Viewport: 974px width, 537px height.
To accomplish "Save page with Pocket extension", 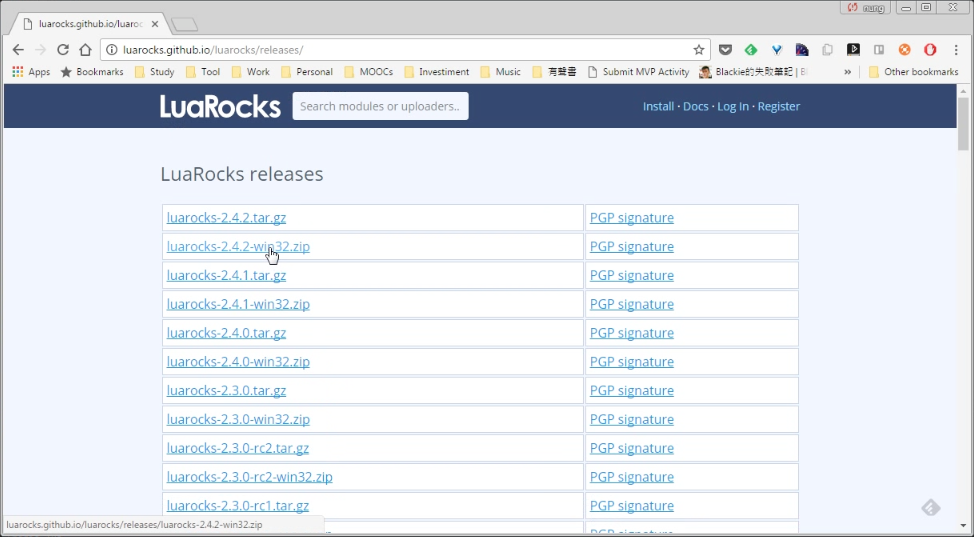I will (725, 50).
